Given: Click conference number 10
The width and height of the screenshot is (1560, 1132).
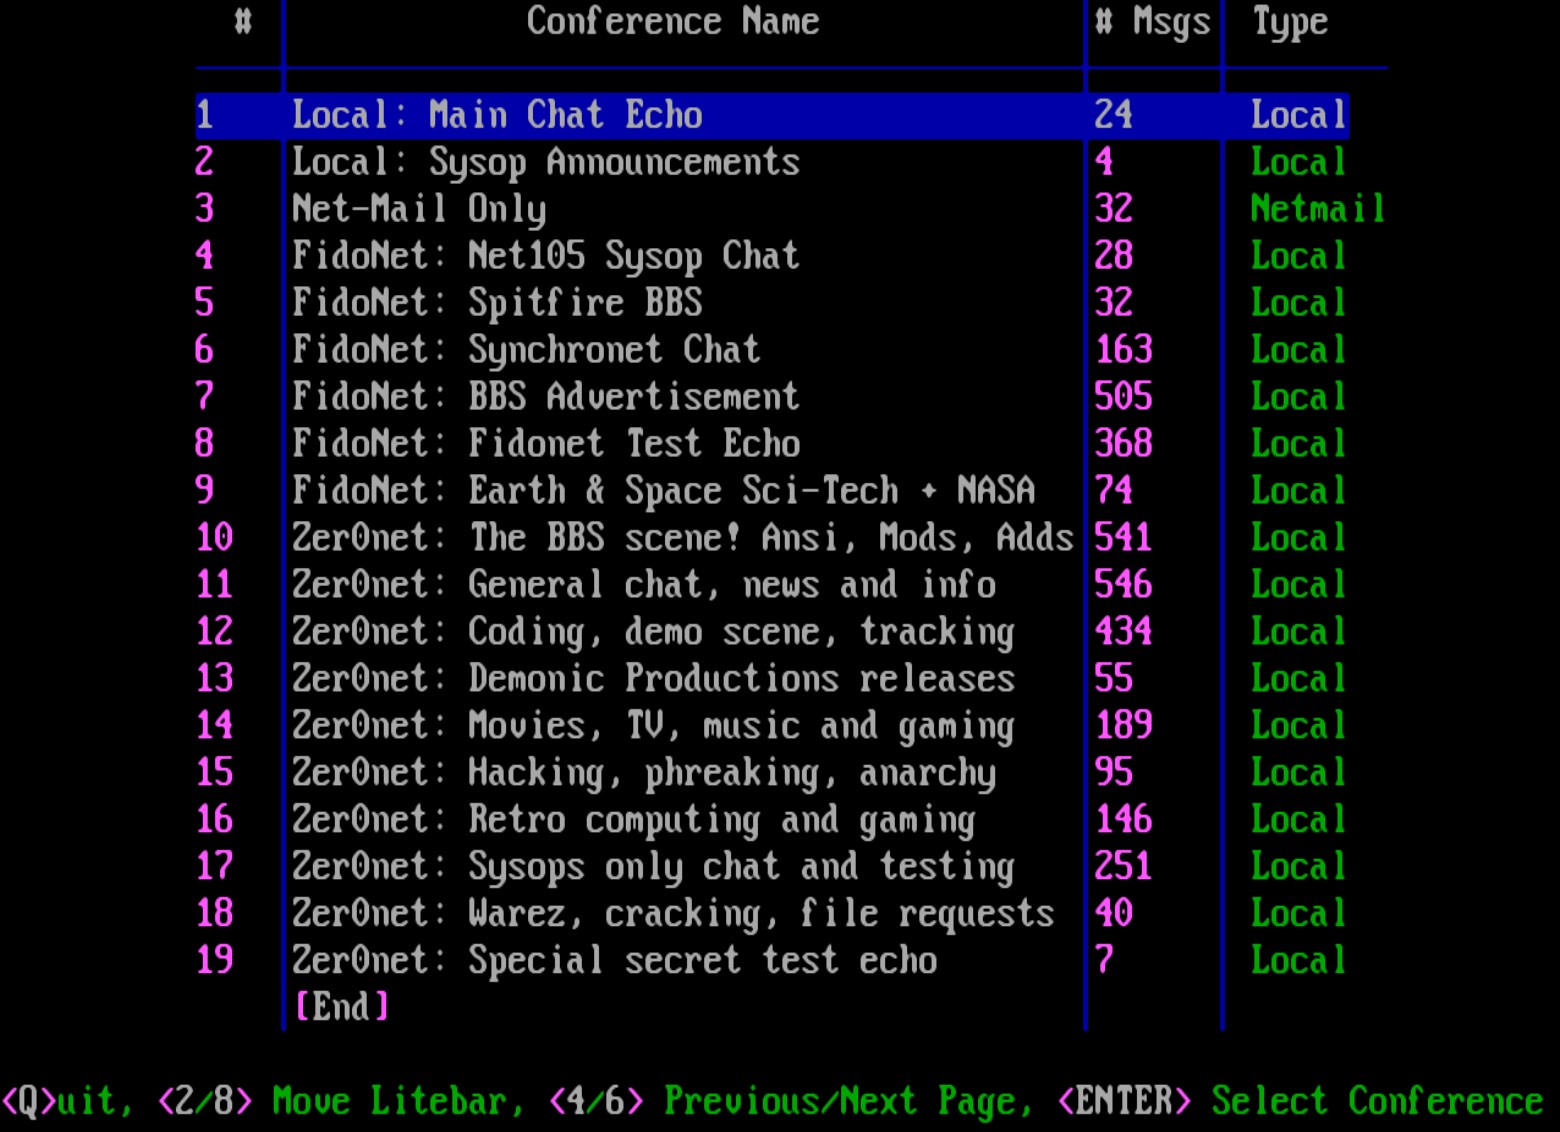Looking at the screenshot, I should click(x=215, y=538).
